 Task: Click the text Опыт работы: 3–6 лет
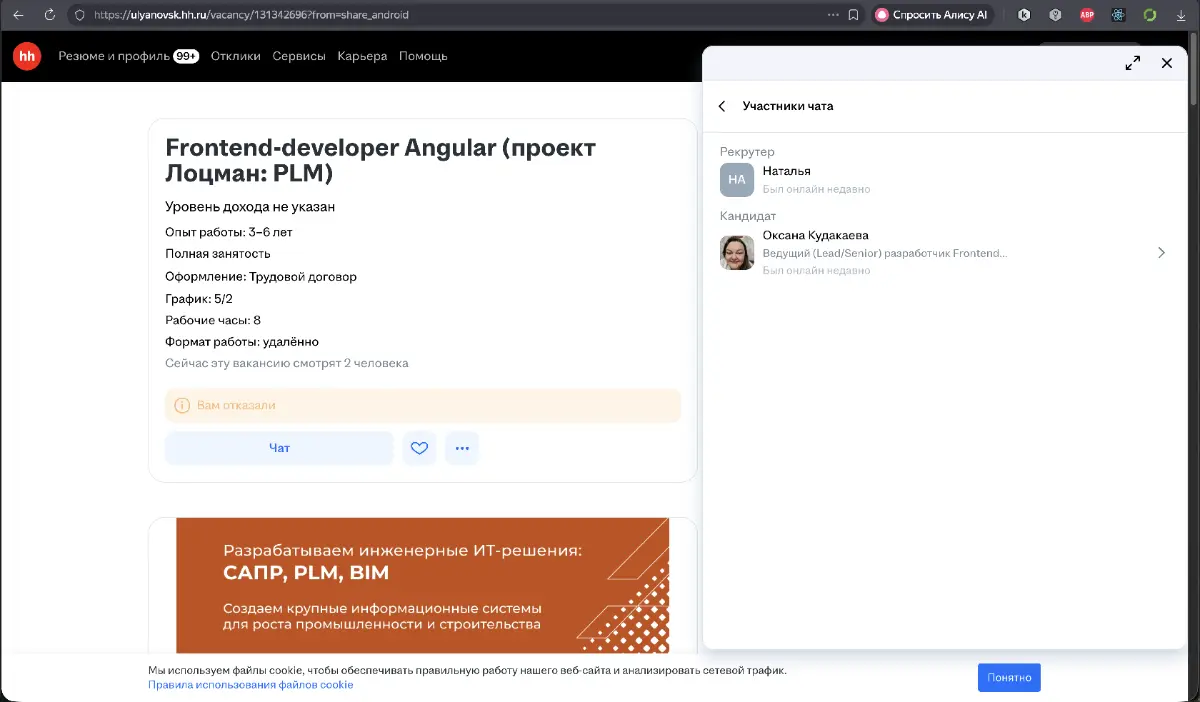pyautogui.click(x=229, y=232)
